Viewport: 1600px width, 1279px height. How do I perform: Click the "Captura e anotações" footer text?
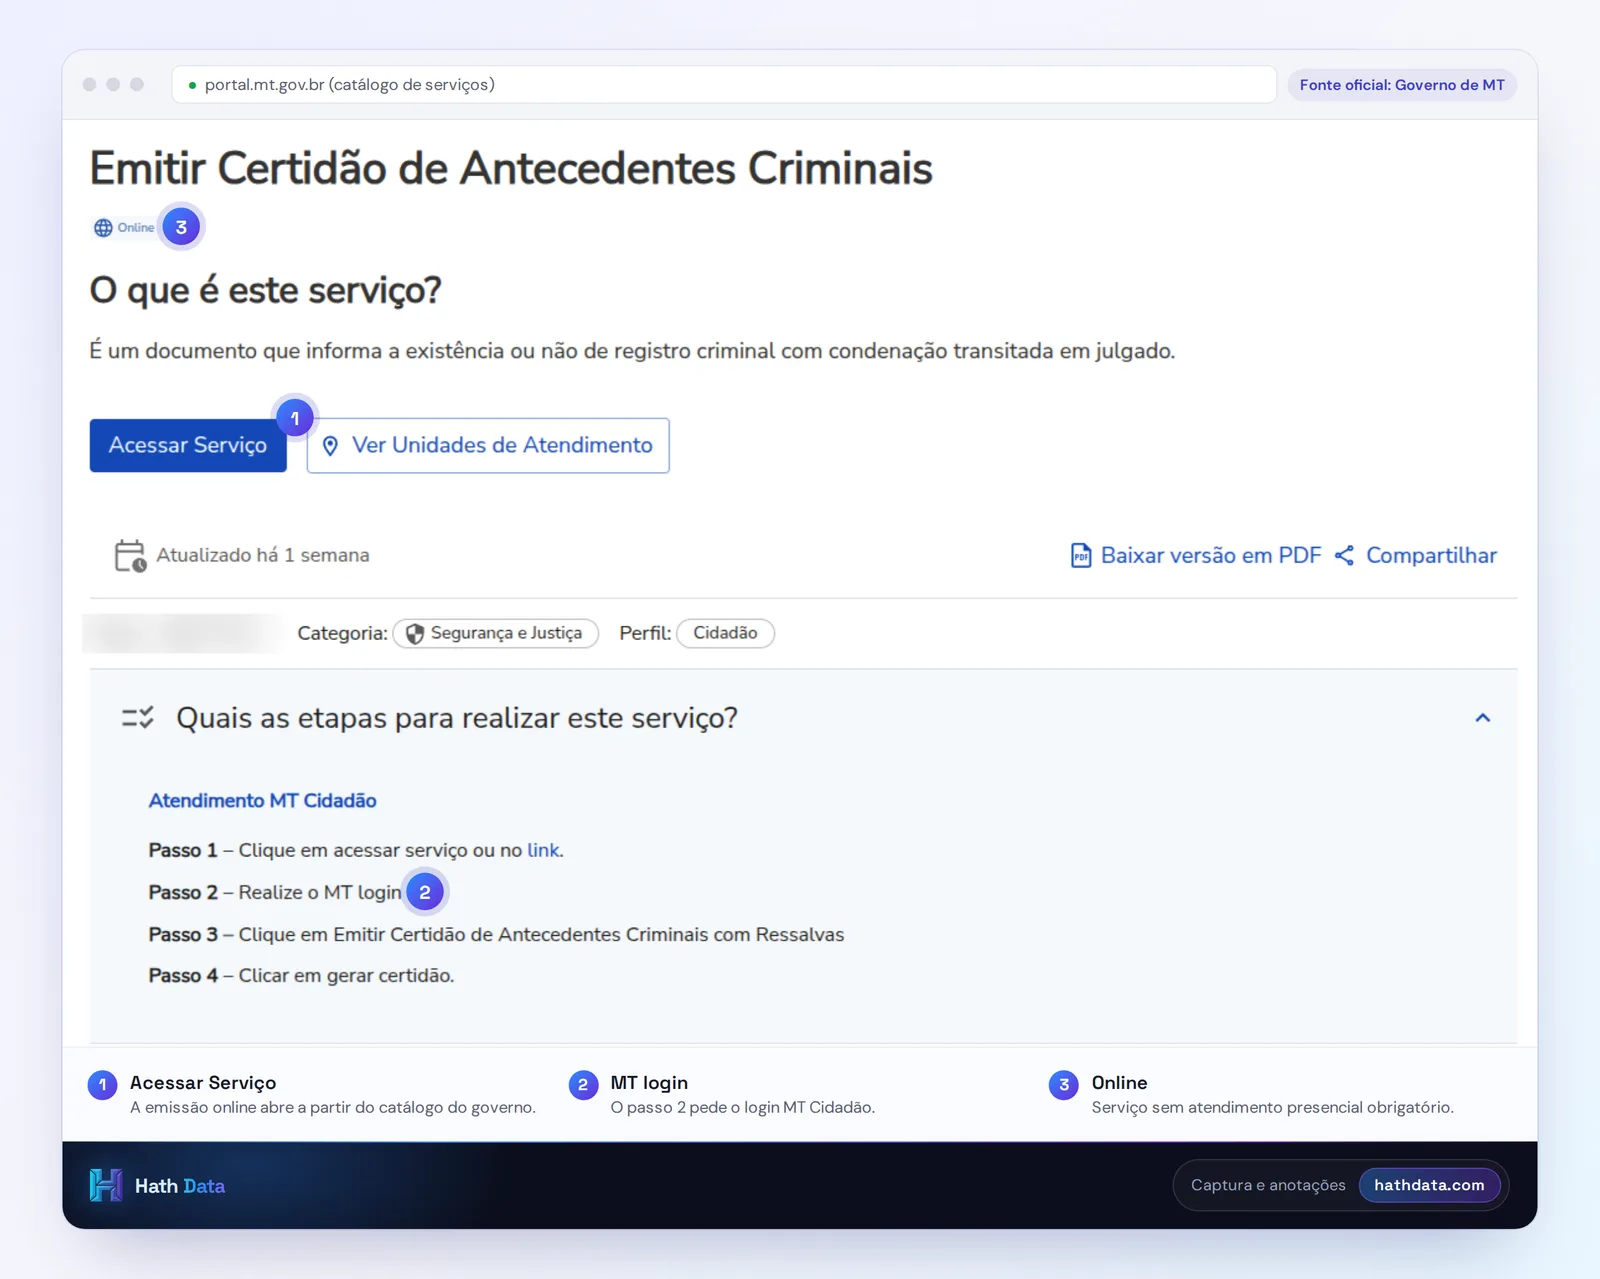tap(1268, 1186)
